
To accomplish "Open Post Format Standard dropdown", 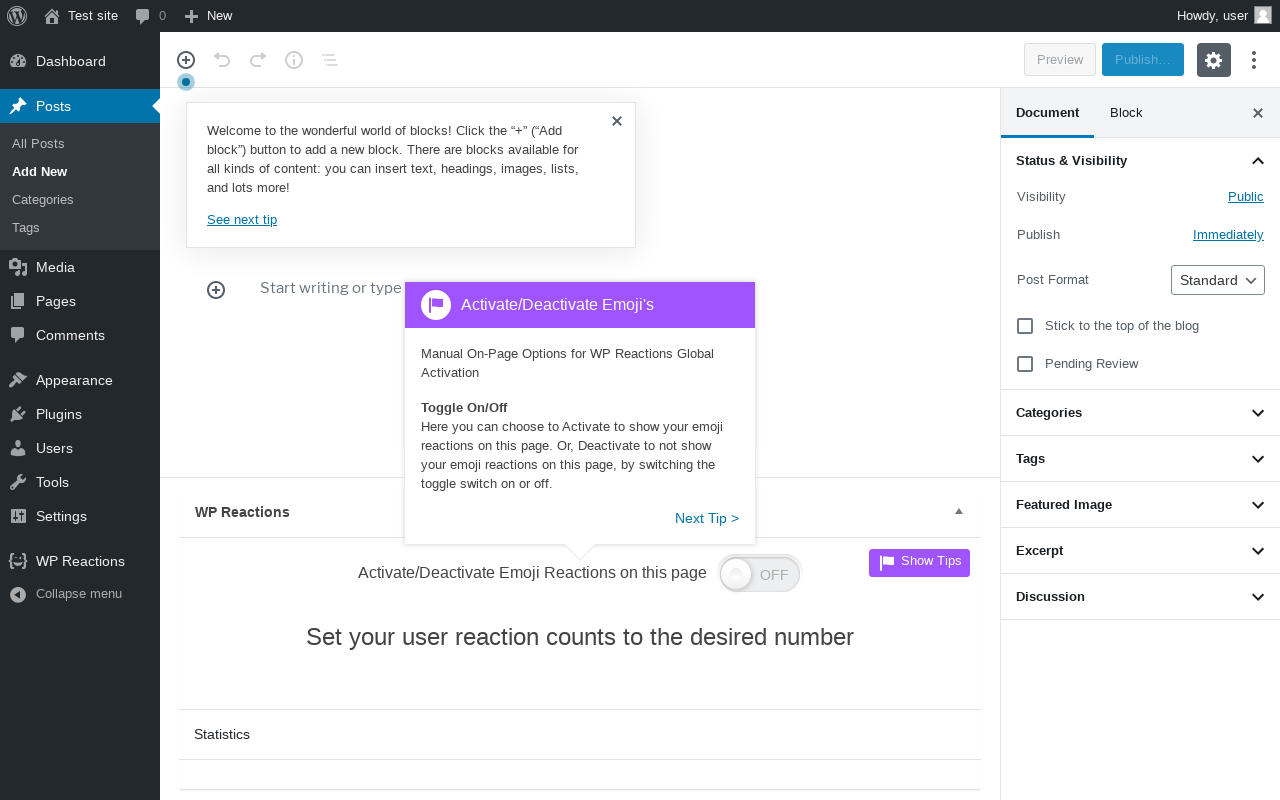I will pos(1218,280).
